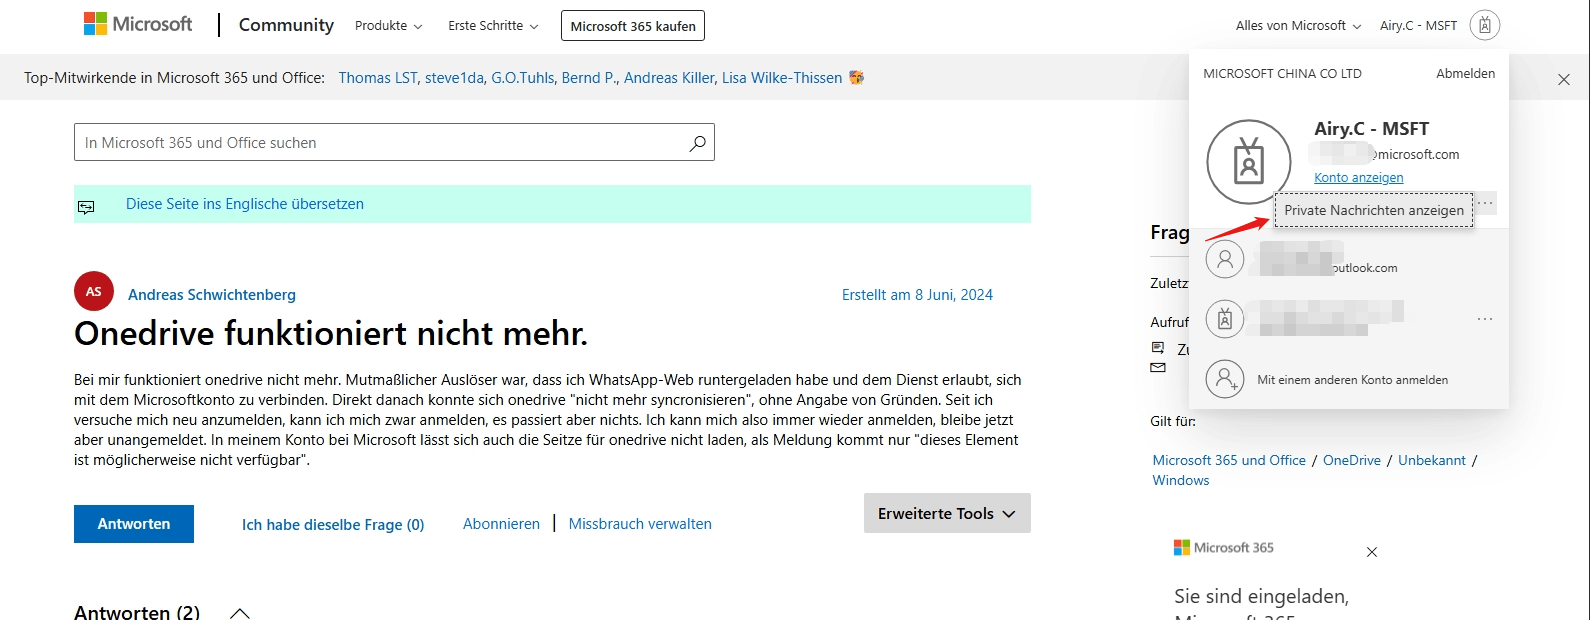Click Diese Seite ins Englische übersetzen
The width and height of the screenshot is (1590, 620).
click(x=245, y=204)
